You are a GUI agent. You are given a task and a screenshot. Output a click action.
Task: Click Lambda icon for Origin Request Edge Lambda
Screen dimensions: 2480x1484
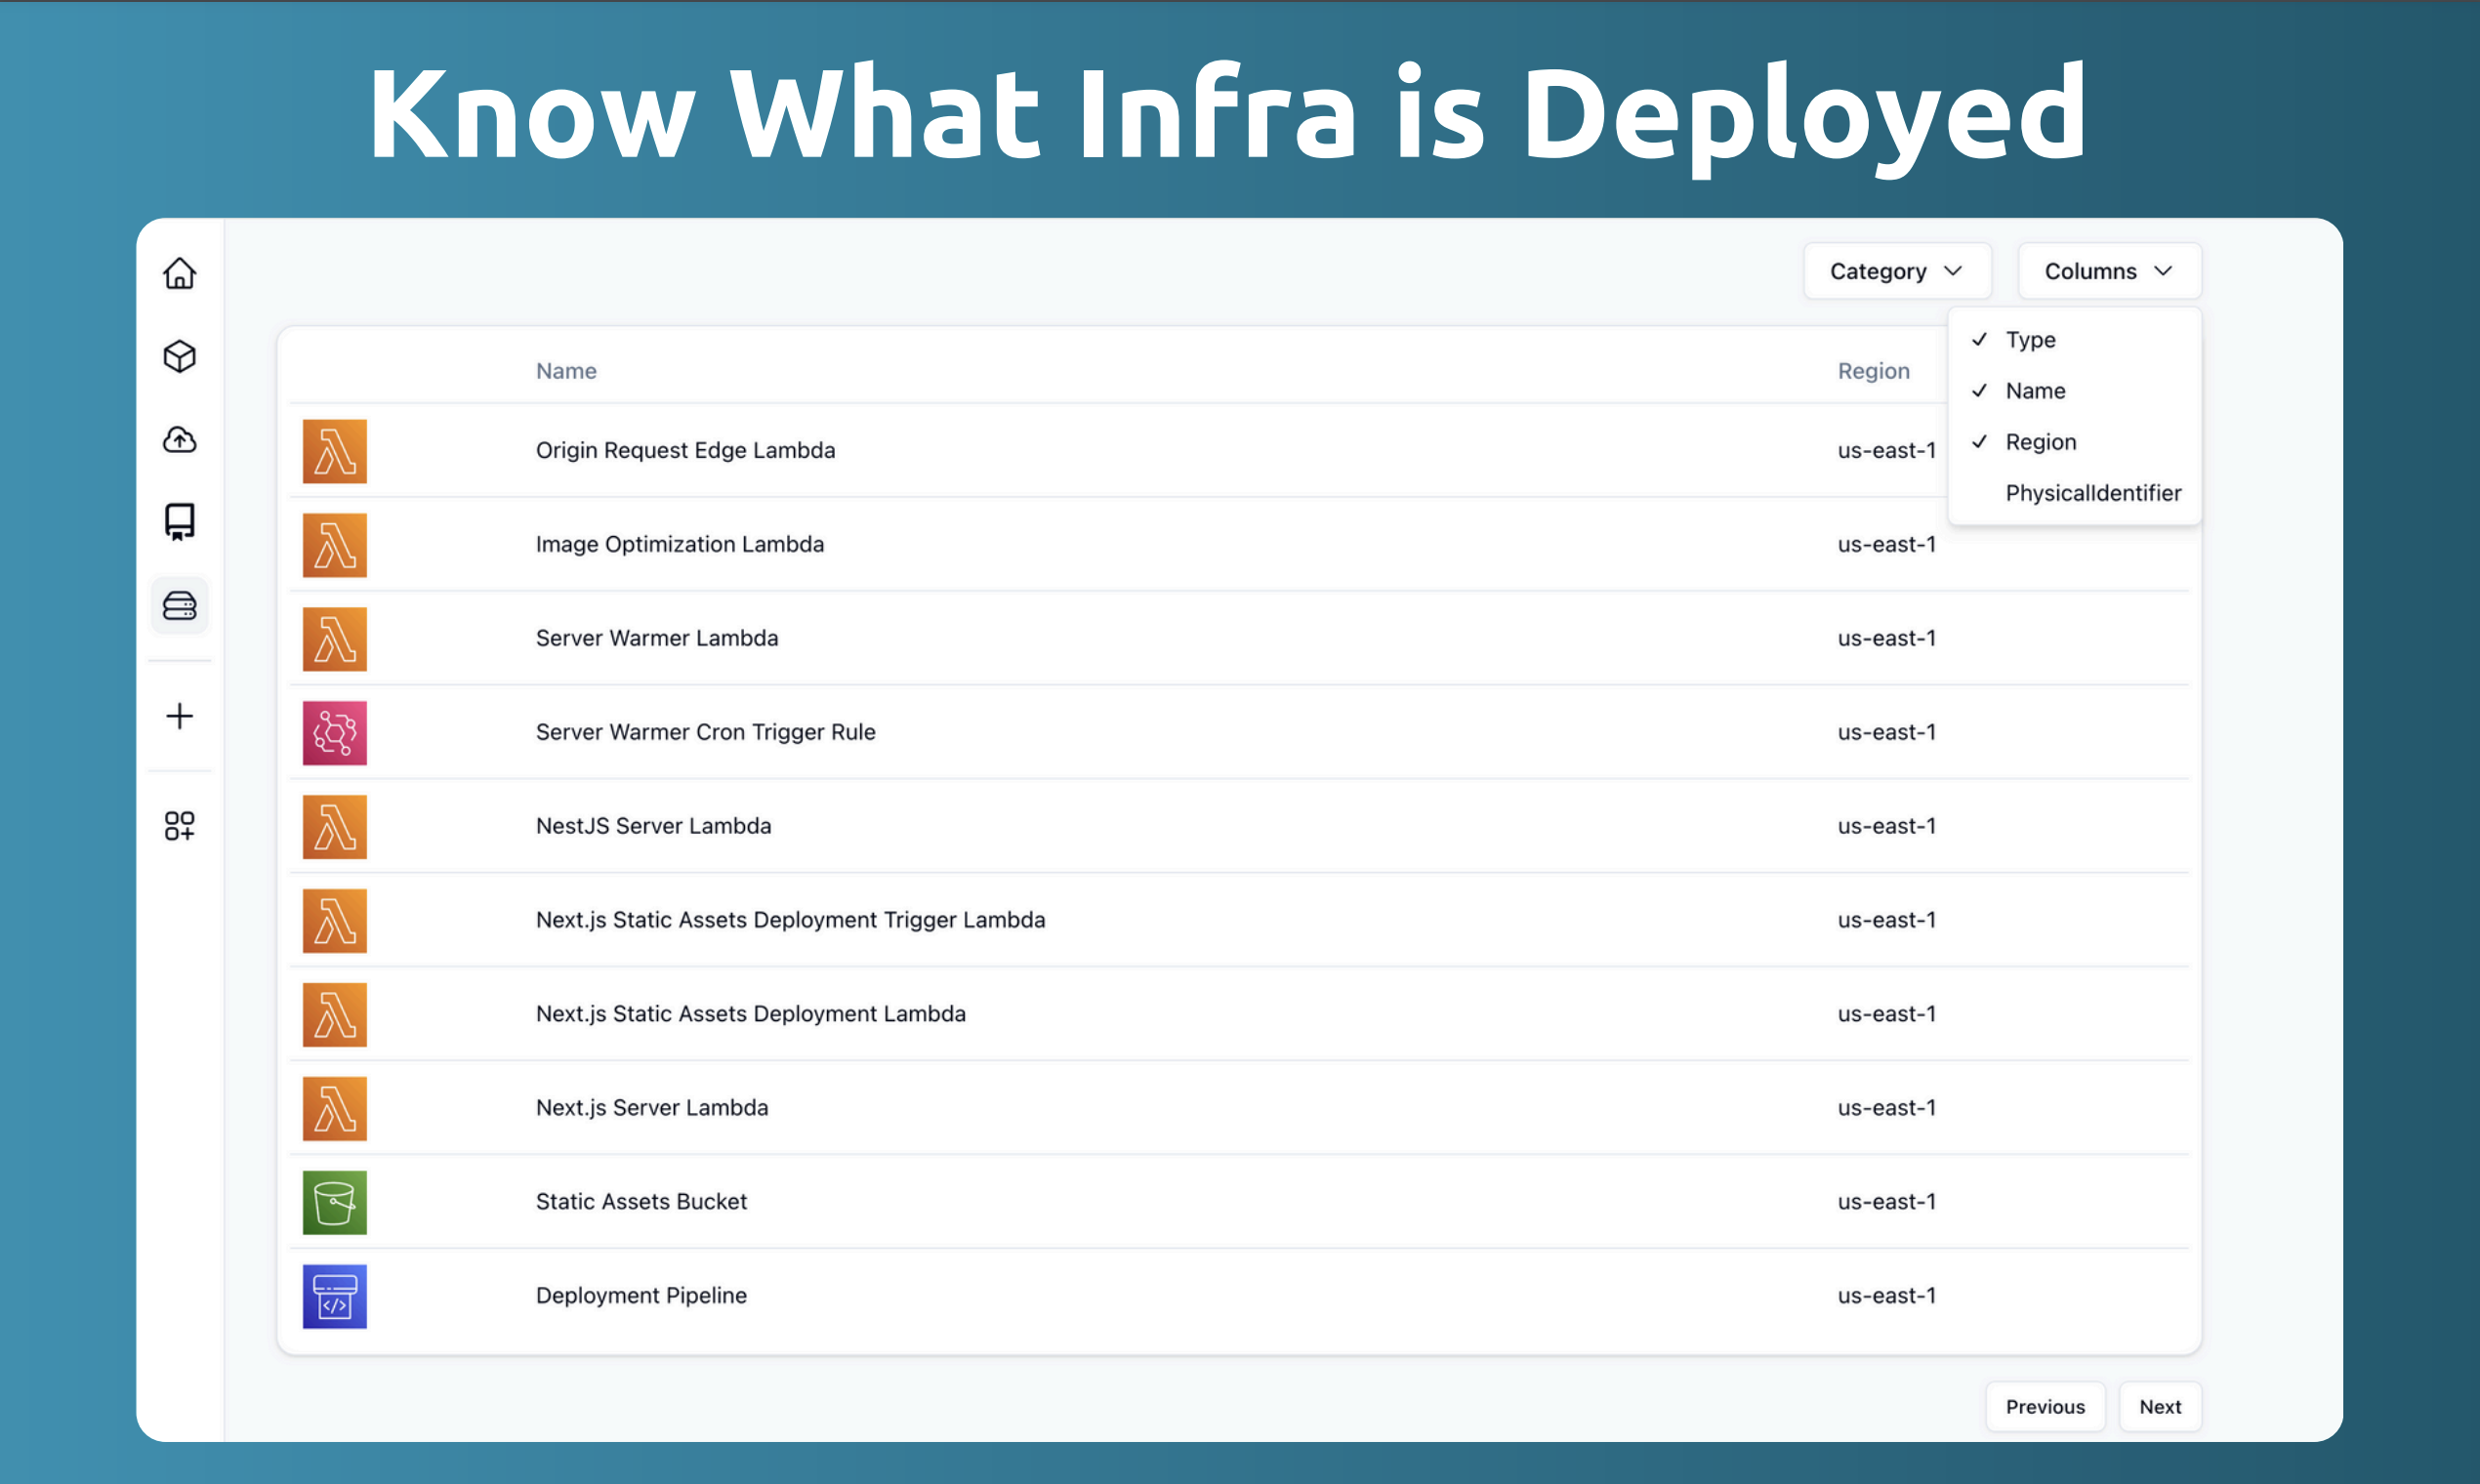pyautogui.click(x=335, y=451)
